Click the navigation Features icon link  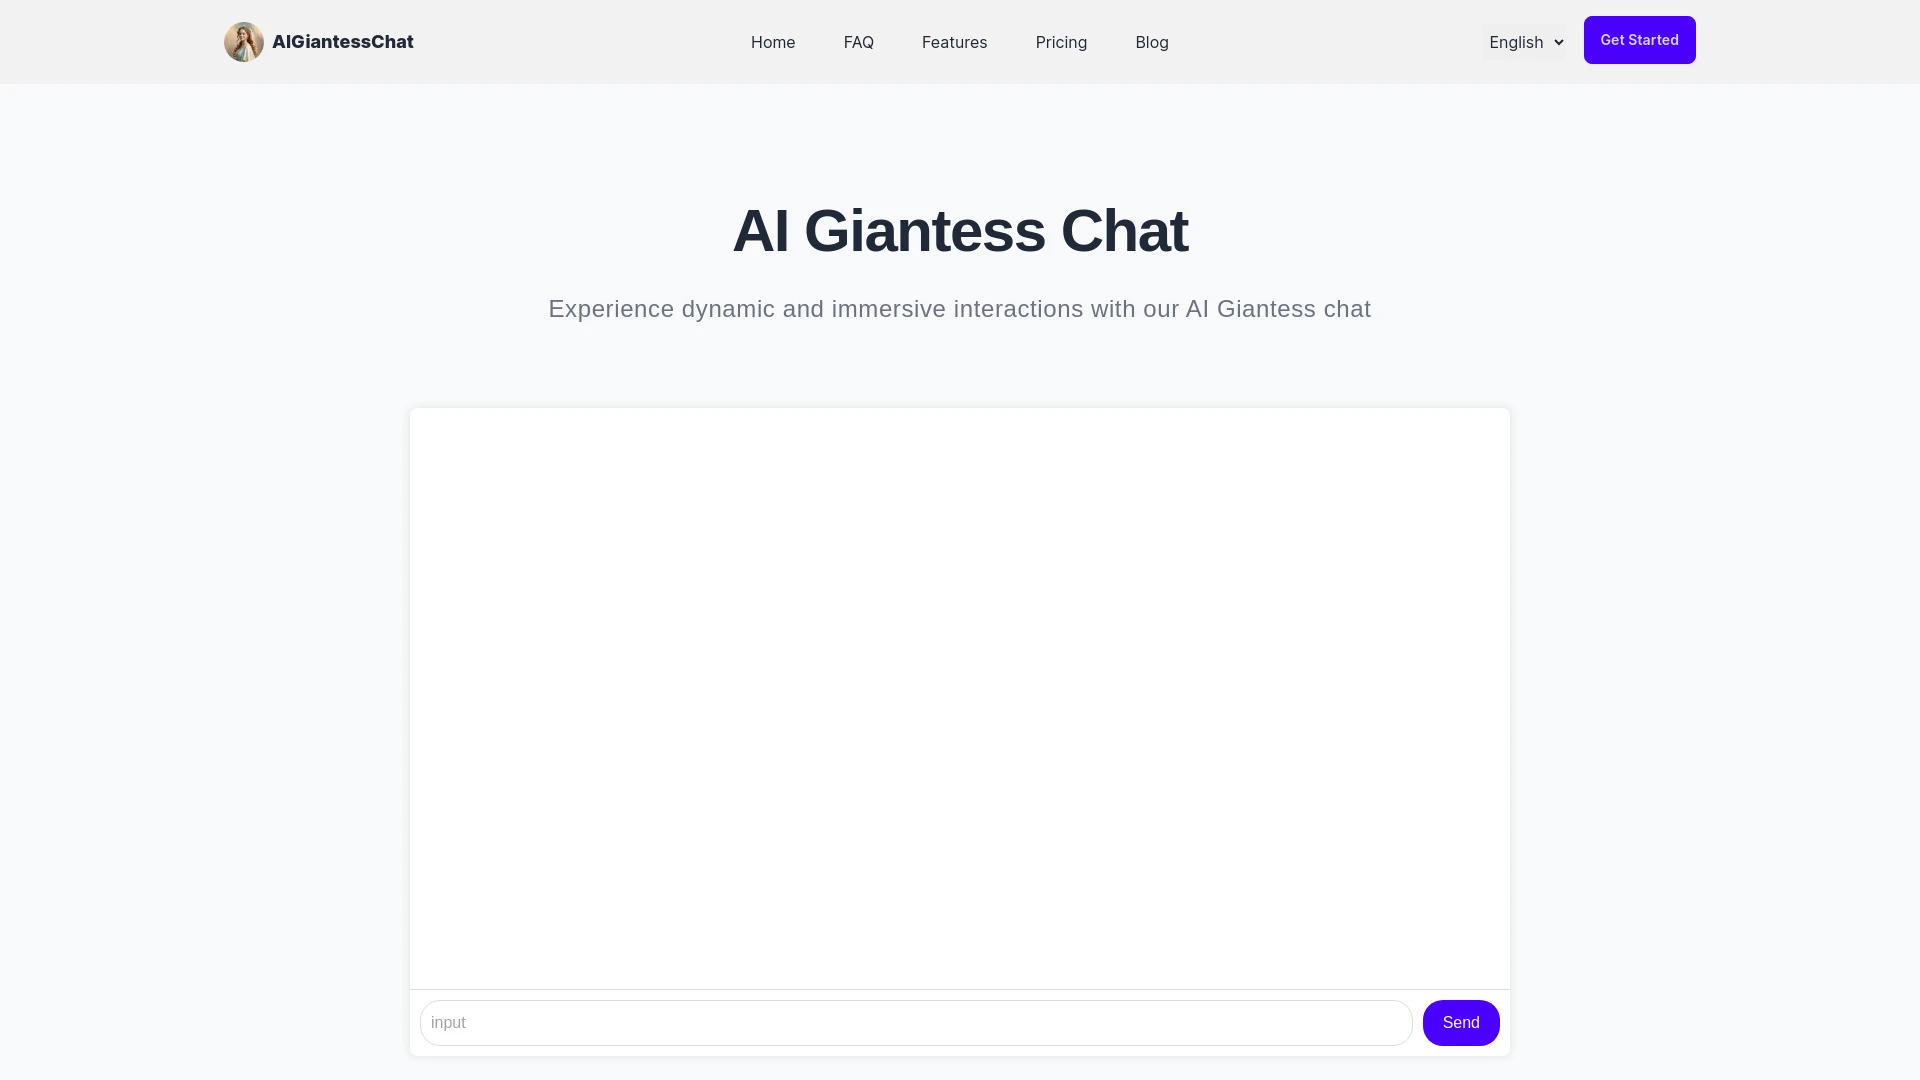click(955, 42)
